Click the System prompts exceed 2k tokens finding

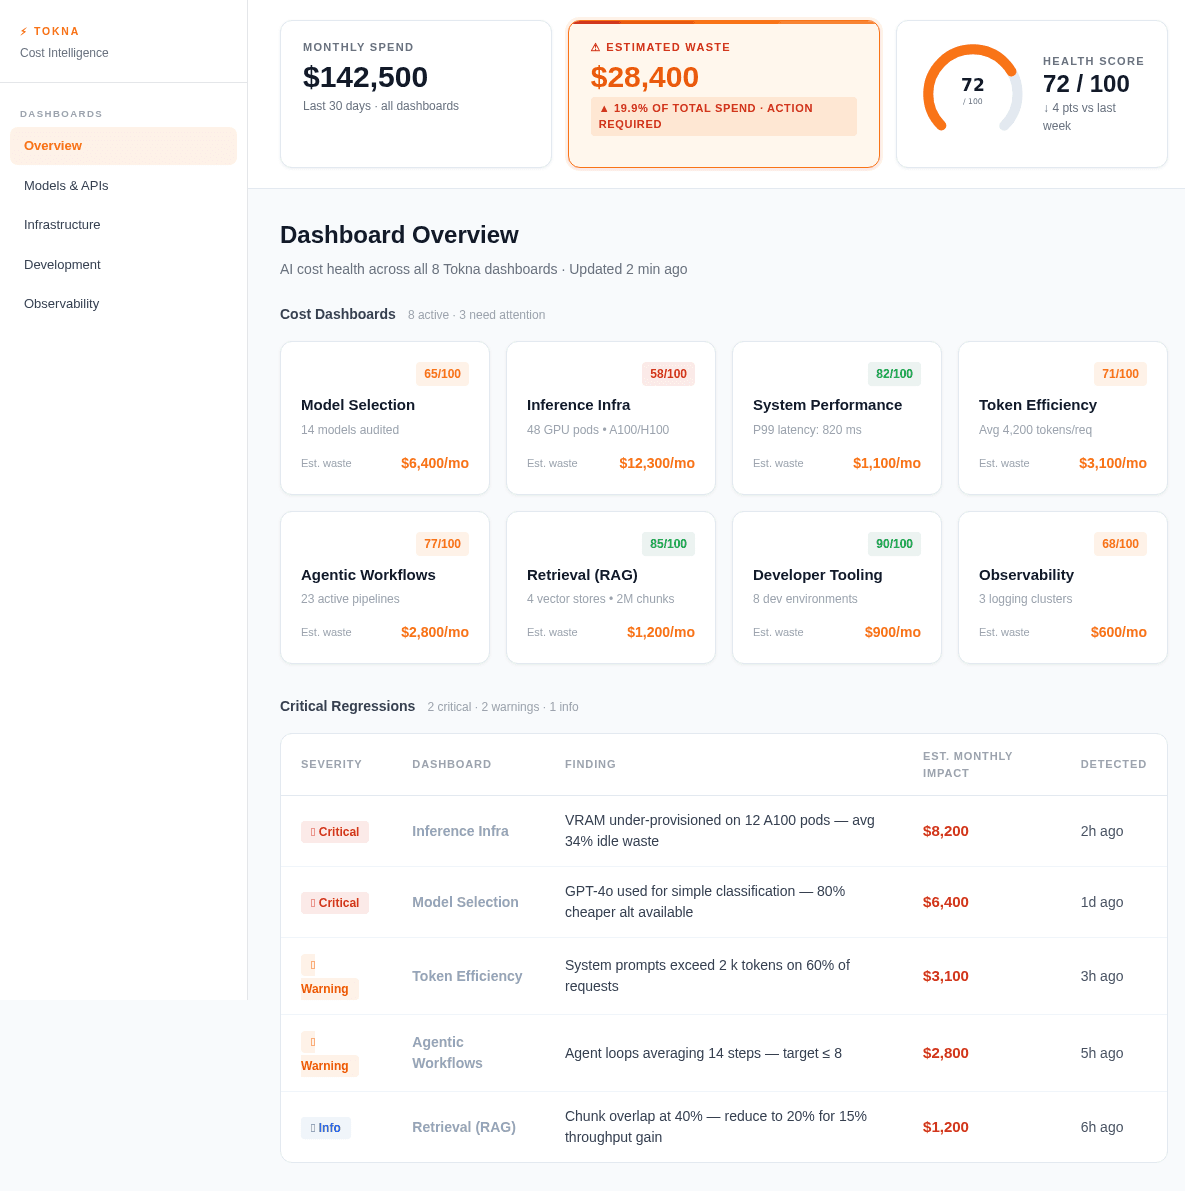pos(707,976)
